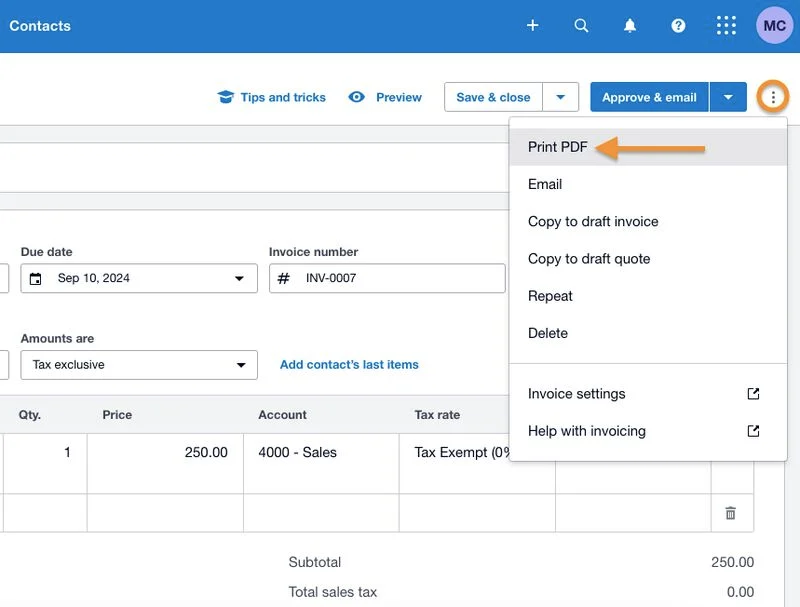The width and height of the screenshot is (800, 607).
Task: Choose Delete in the menu
Action: pos(648,333)
